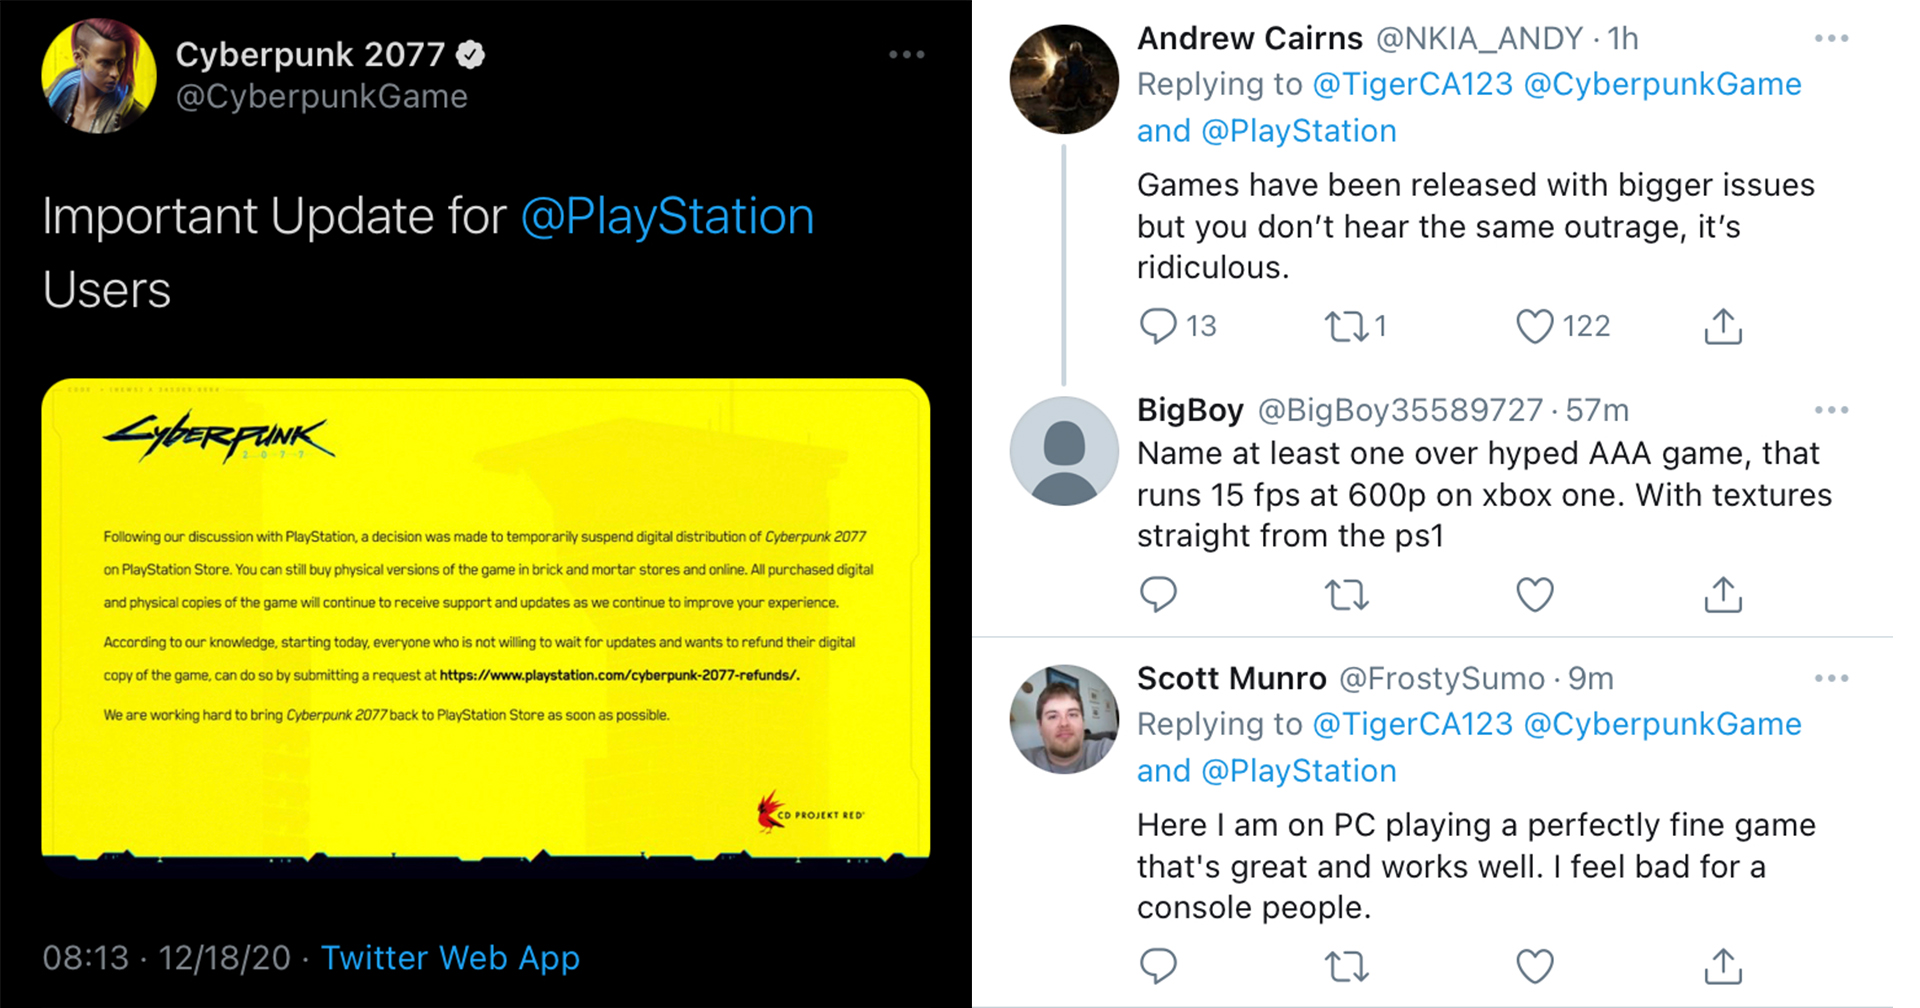This screenshot has width=1920, height=1008.
Task: Open the yellow Cyberpunk announcement image
Action: pyautogui.click(x=485, y=618)
